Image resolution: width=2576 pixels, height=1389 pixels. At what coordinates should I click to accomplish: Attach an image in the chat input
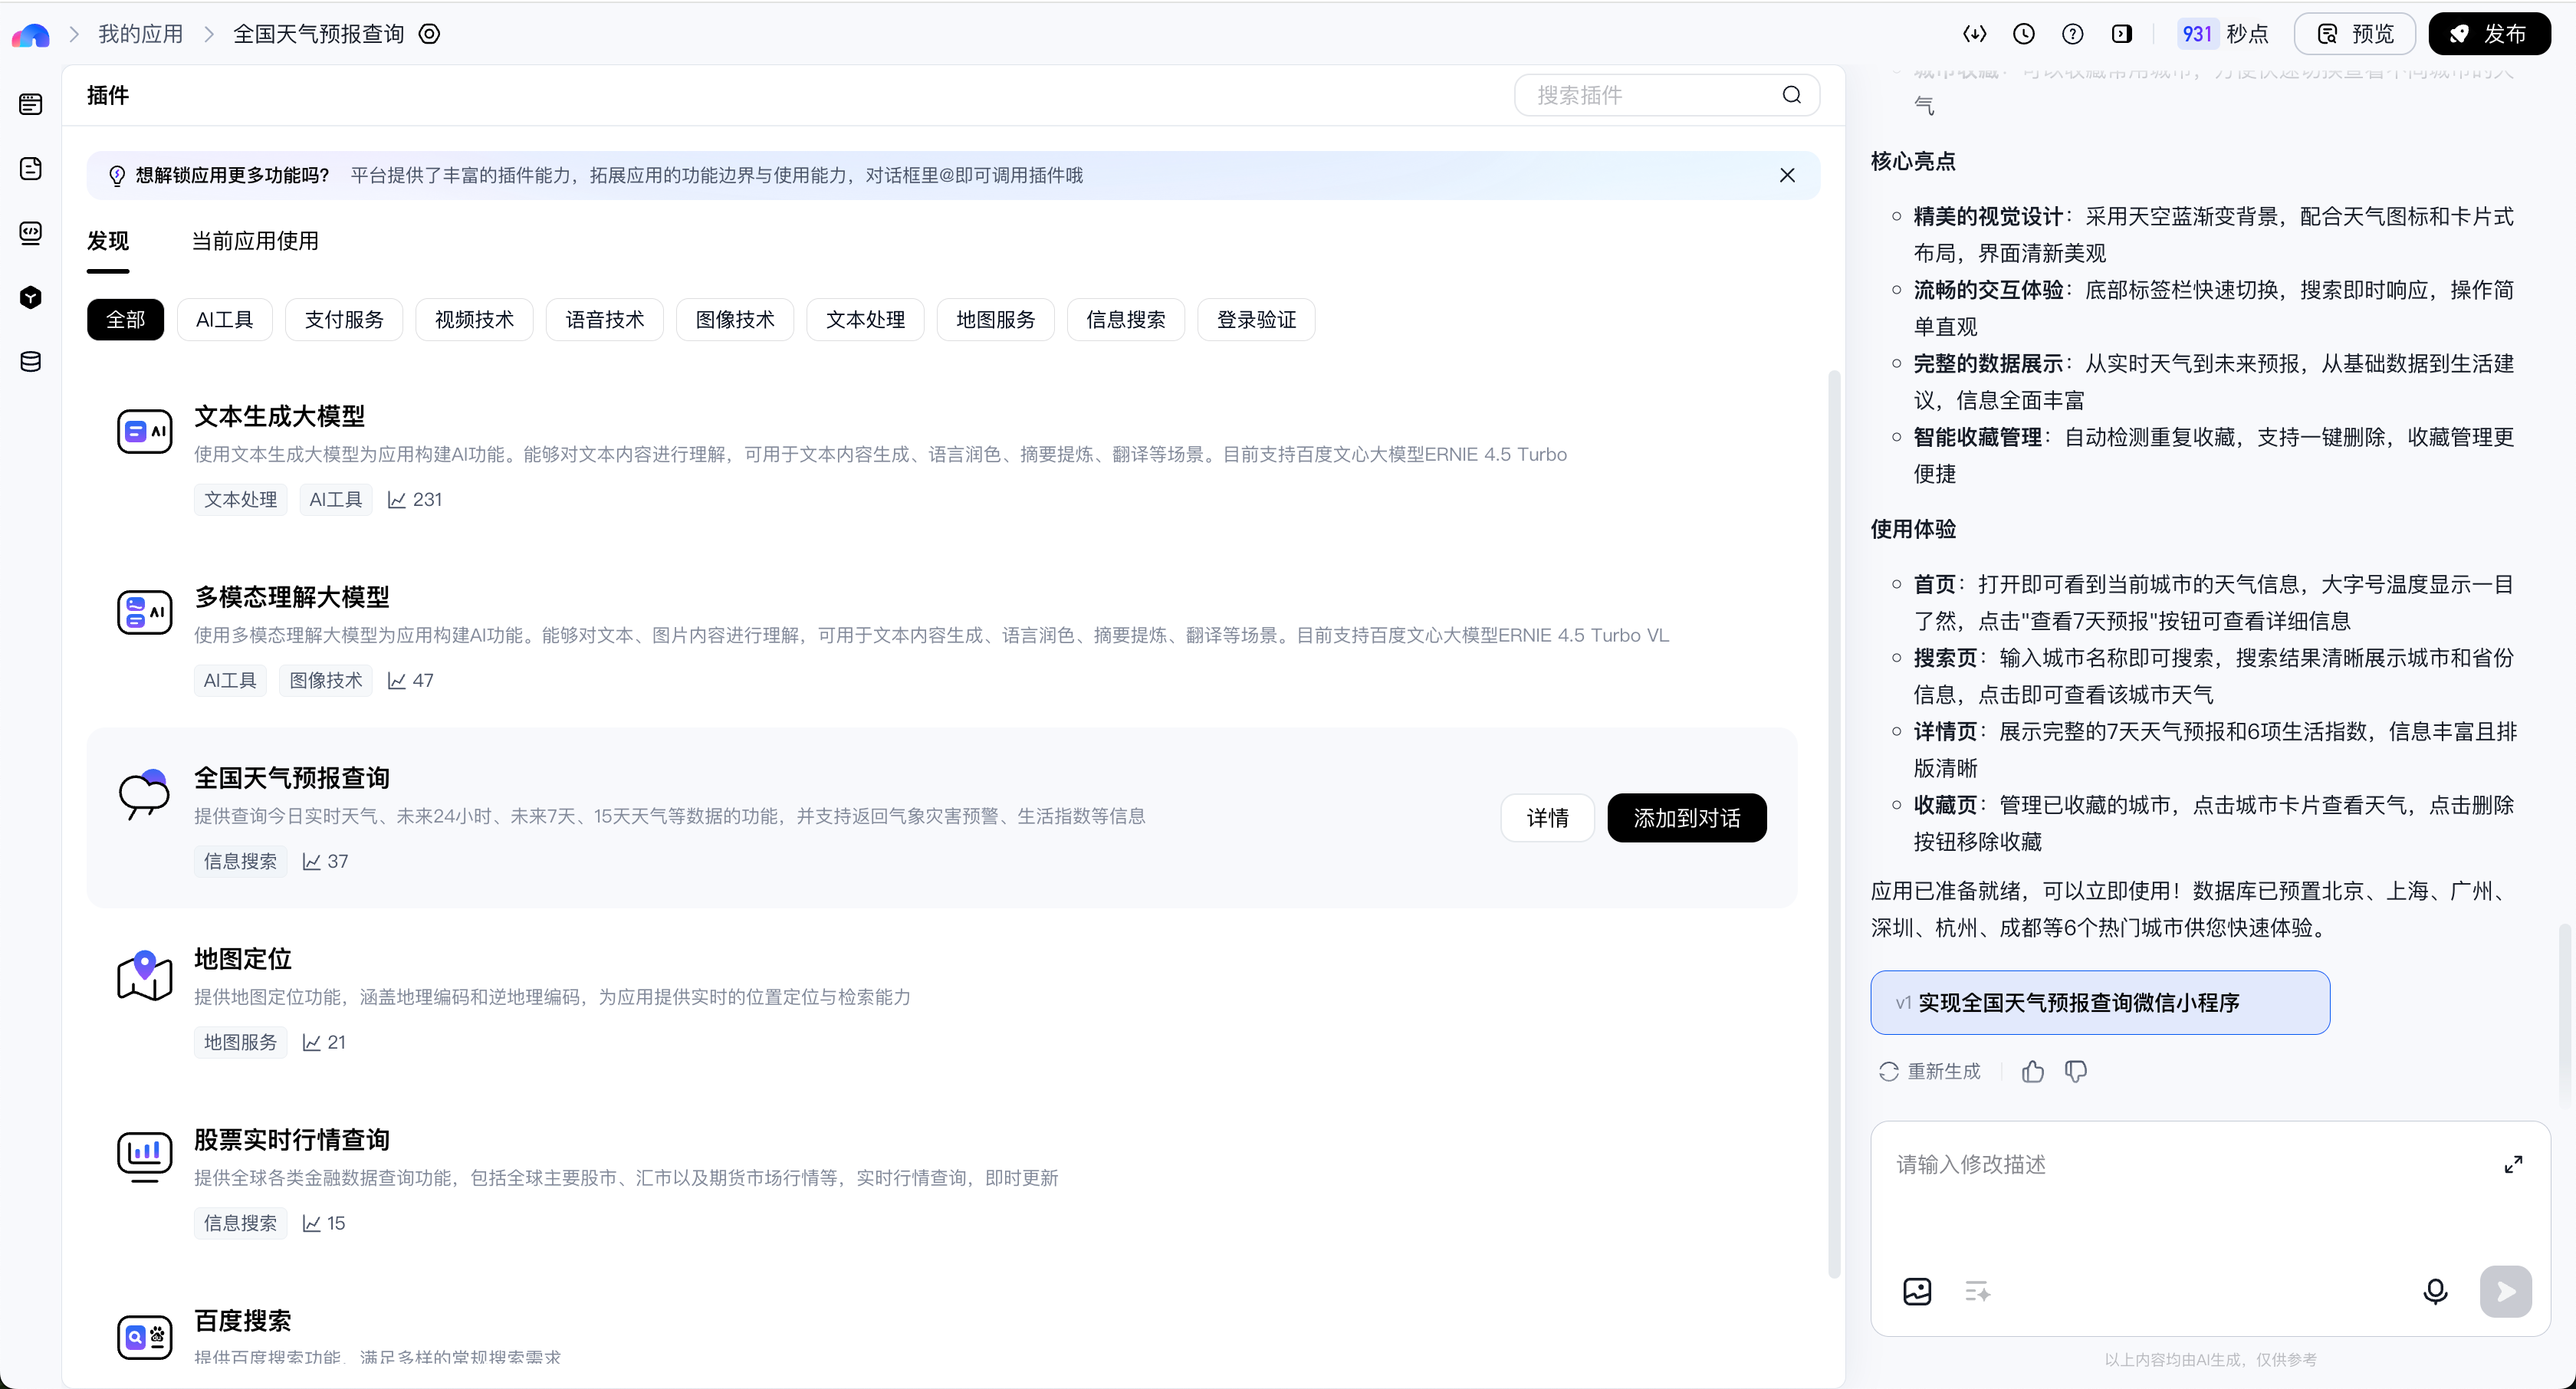pyautogui.click(x=1918, y=1292)
